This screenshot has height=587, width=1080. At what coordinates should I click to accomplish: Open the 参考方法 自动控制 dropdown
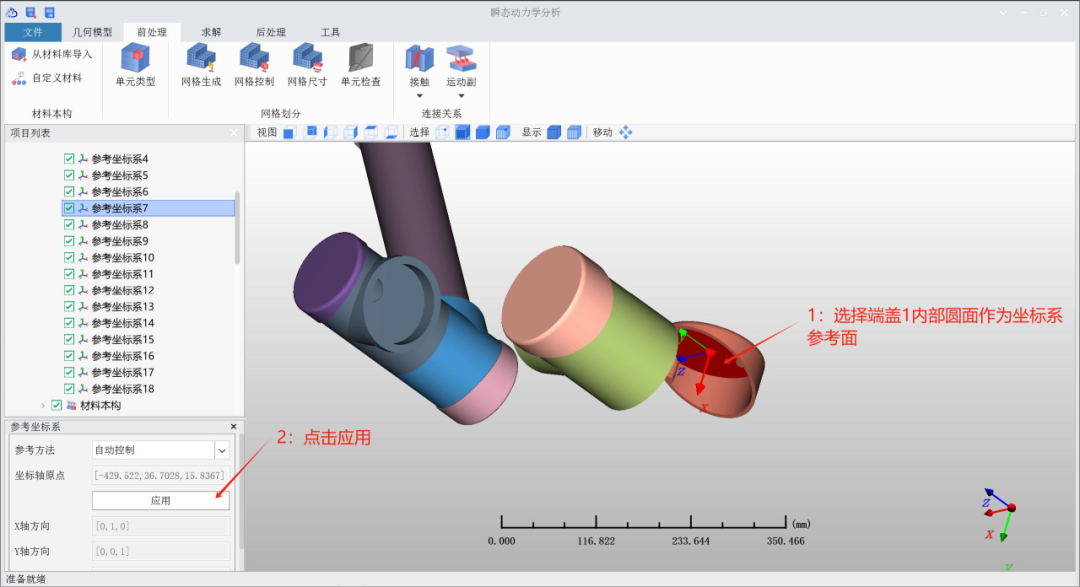coord(222,451)
